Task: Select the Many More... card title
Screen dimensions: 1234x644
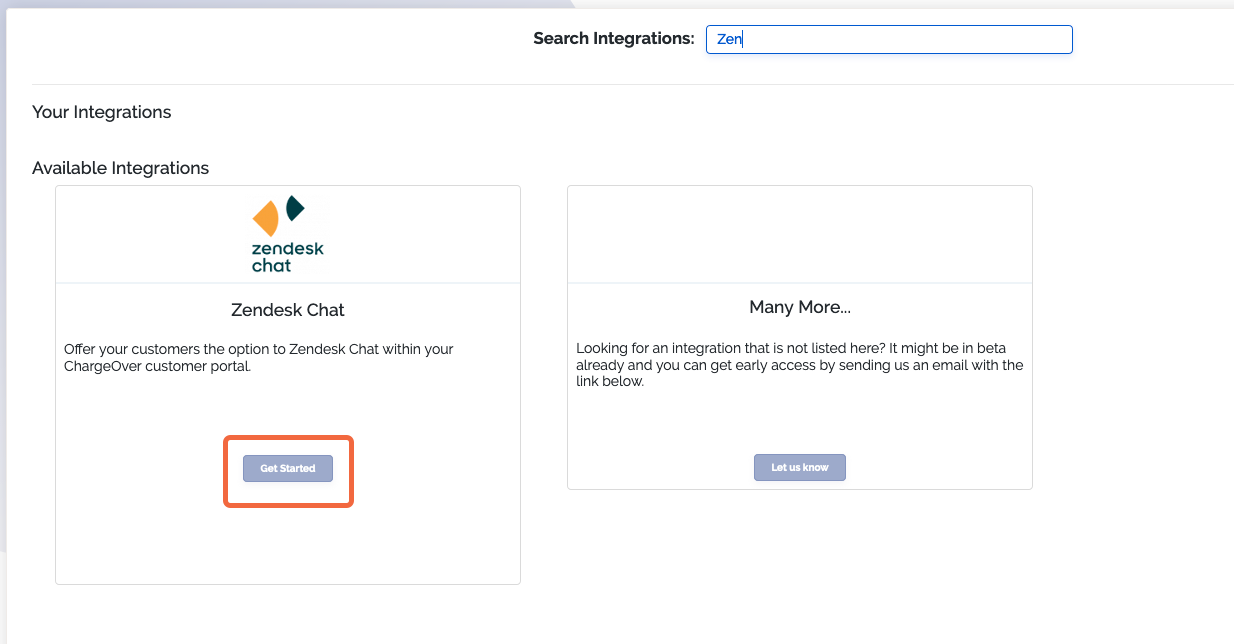Action: tap(800, 307)
